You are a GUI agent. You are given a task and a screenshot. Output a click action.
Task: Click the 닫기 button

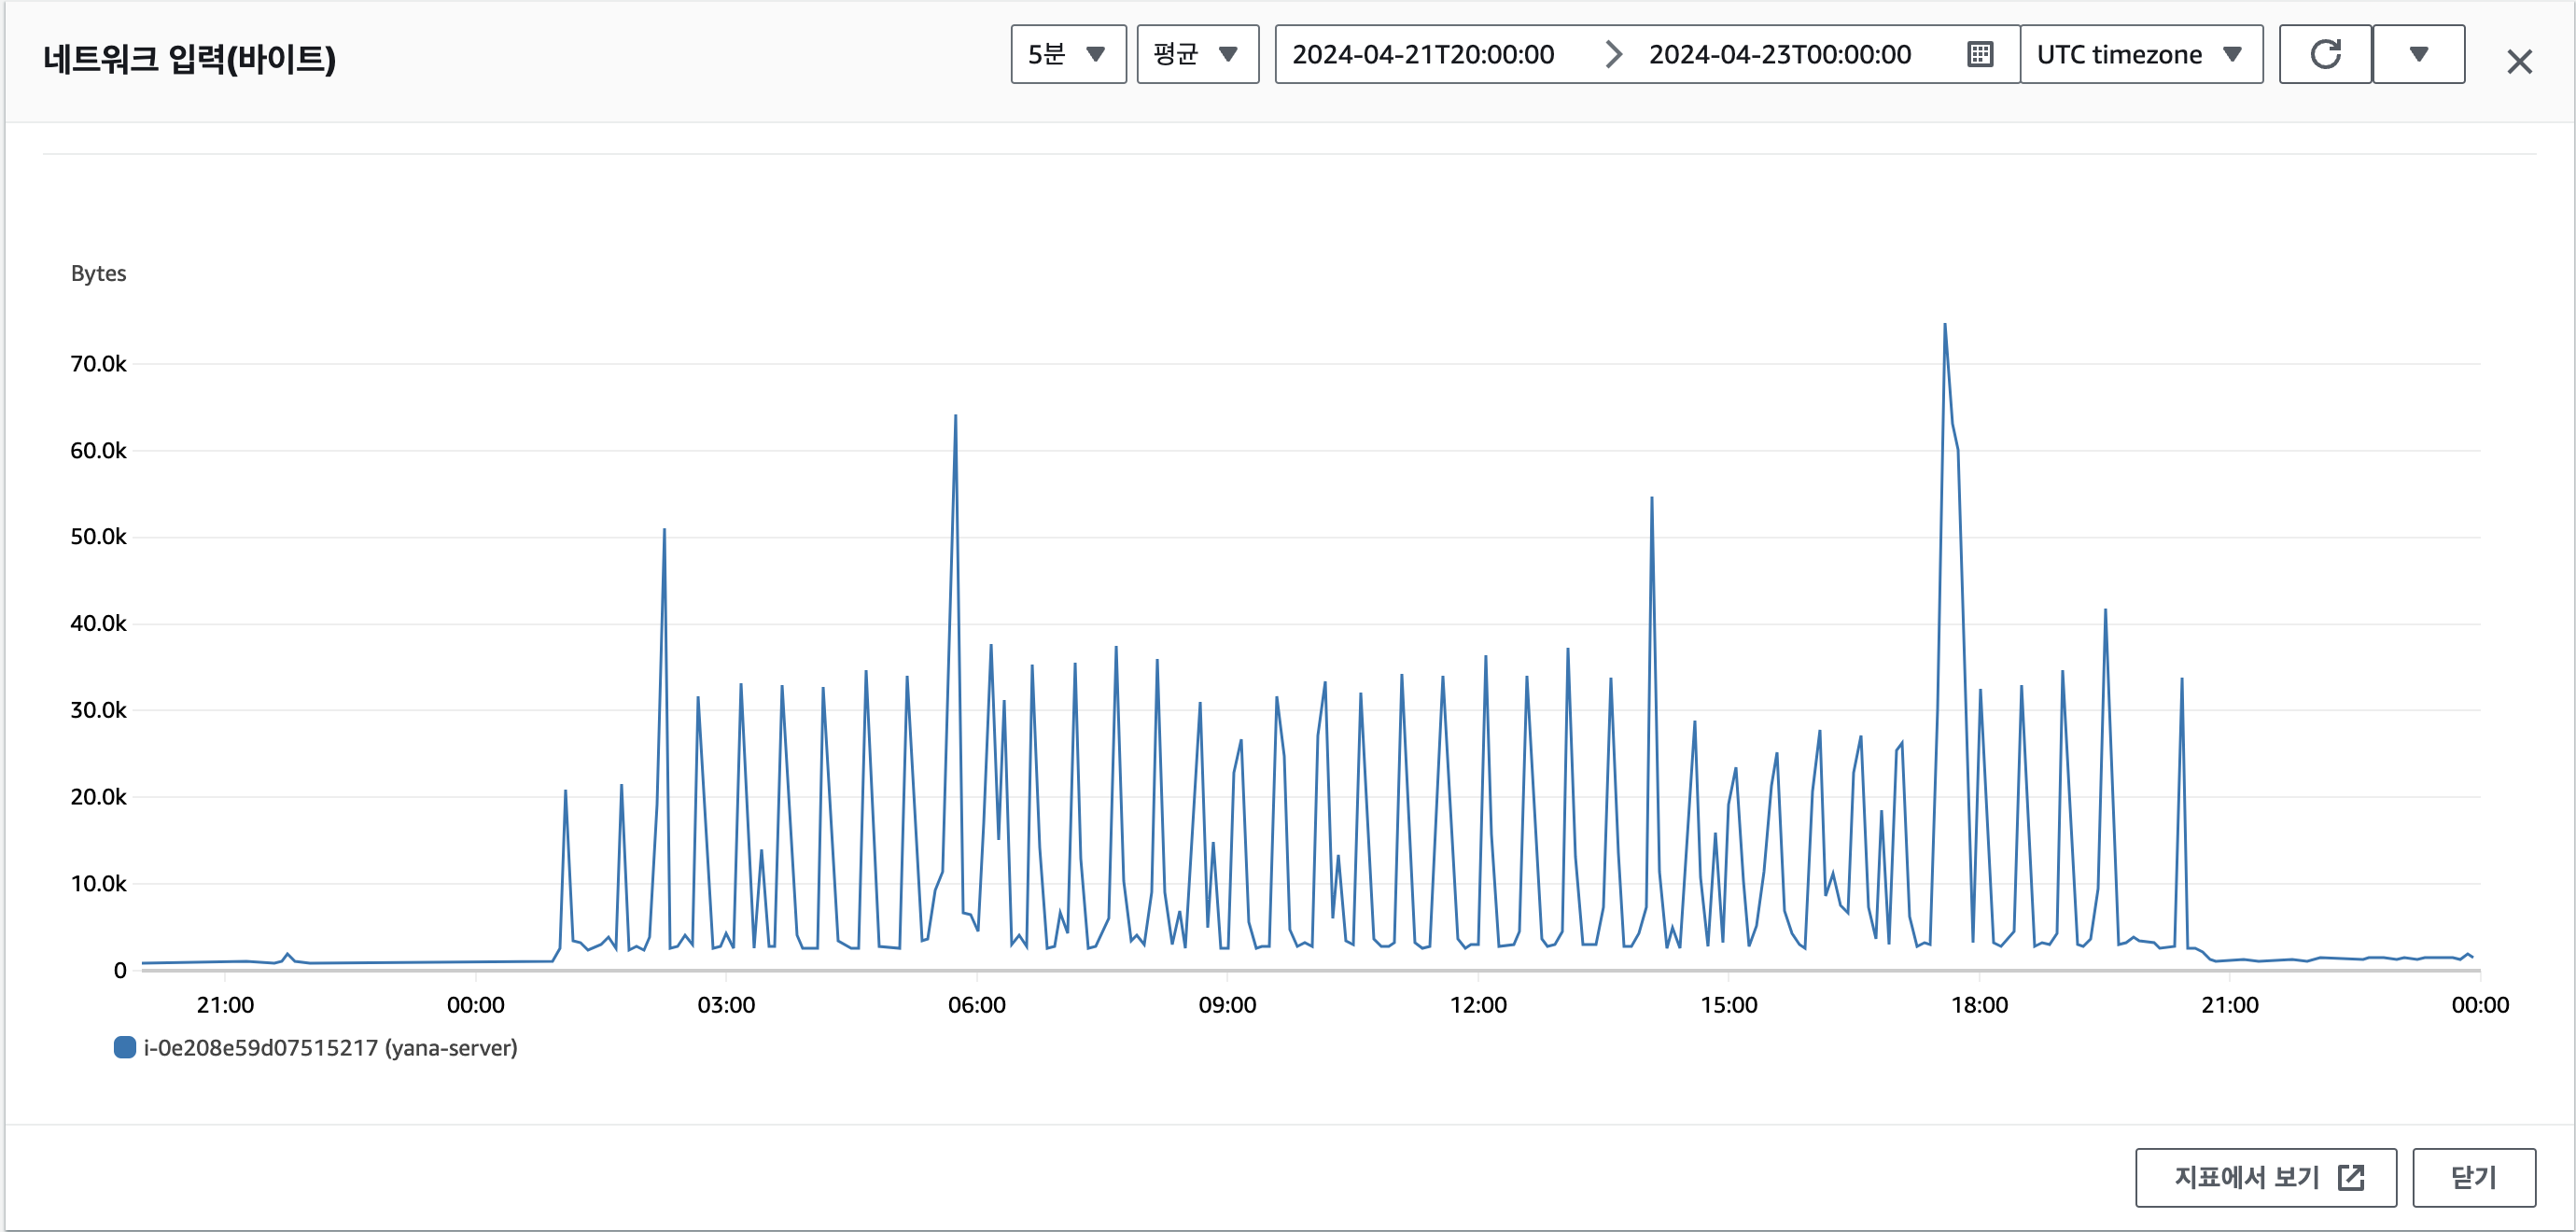pyautogui.click(x=2473, y=1177)
